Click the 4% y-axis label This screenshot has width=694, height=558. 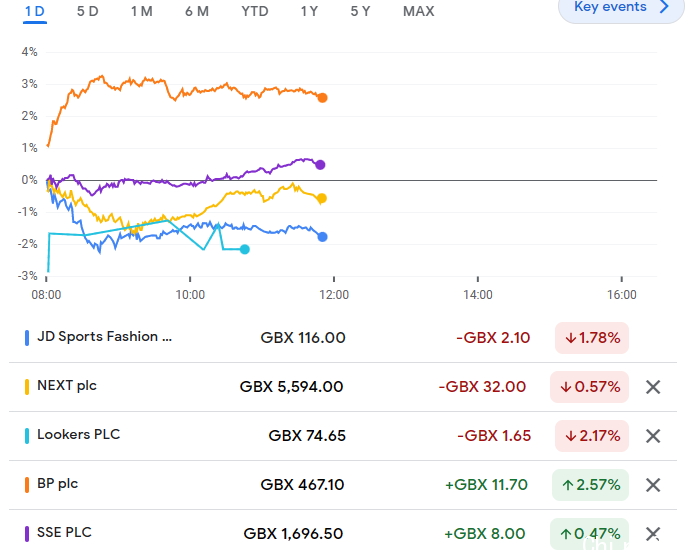tap(29, 52)
